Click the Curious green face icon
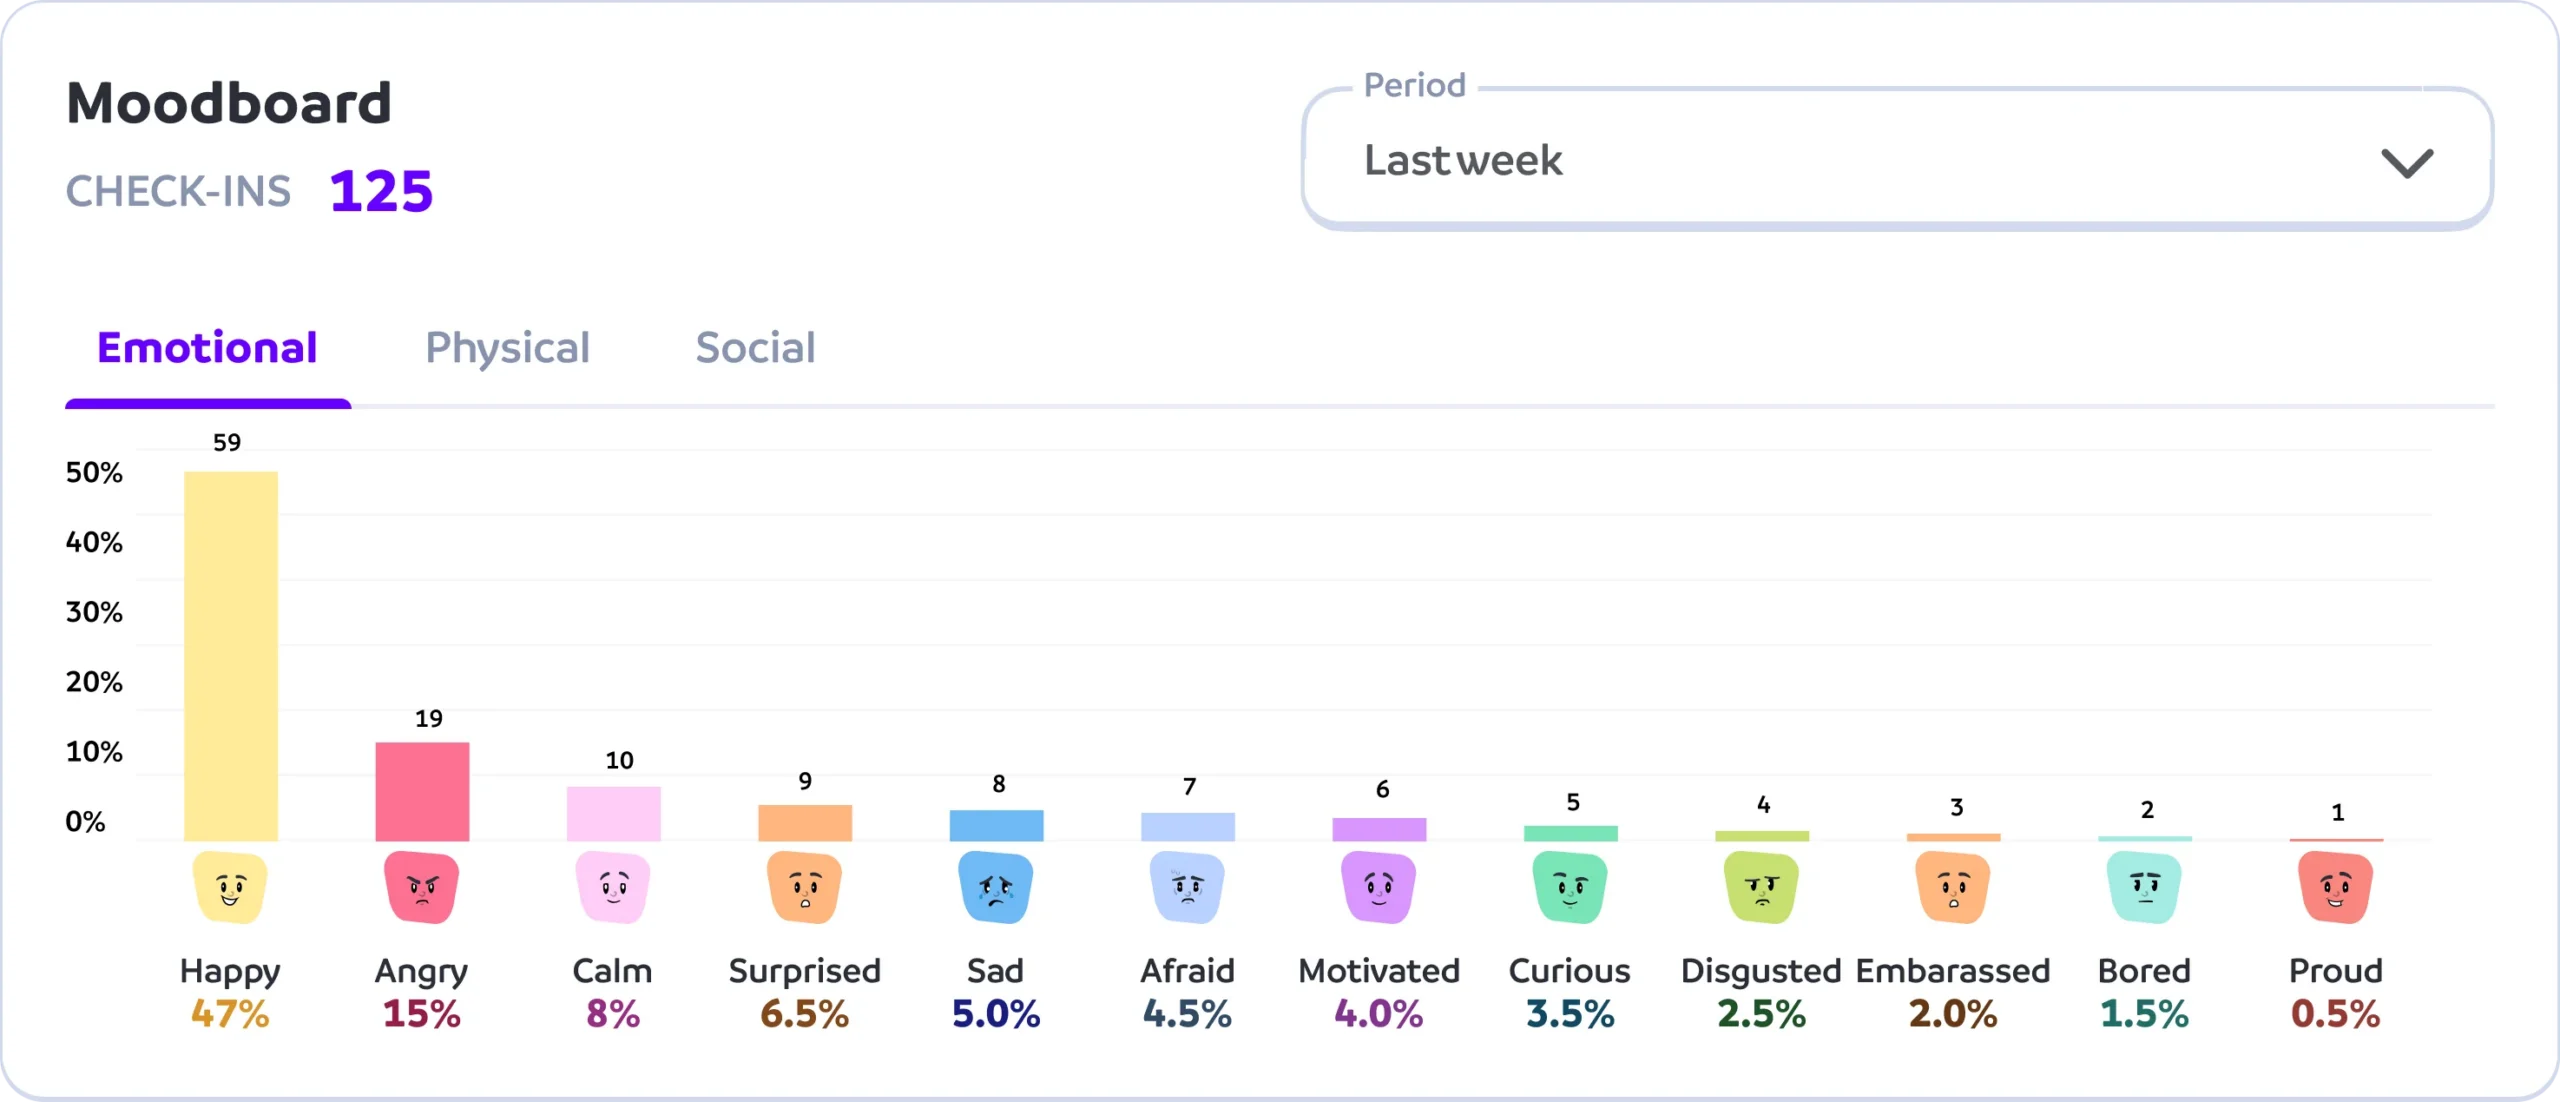This screenshot has width=2560, height=1102. point(1570,887)
